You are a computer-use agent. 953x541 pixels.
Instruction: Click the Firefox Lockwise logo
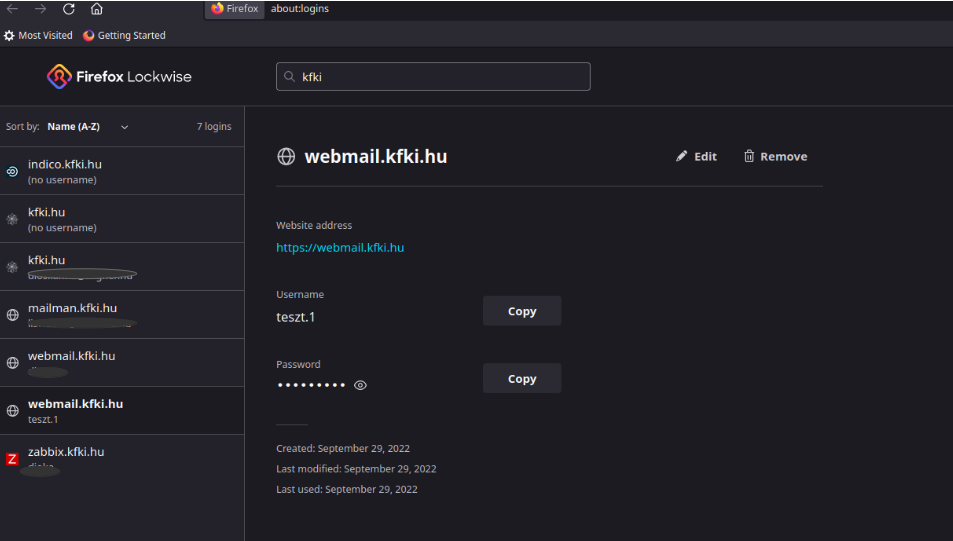click(119, 77)
